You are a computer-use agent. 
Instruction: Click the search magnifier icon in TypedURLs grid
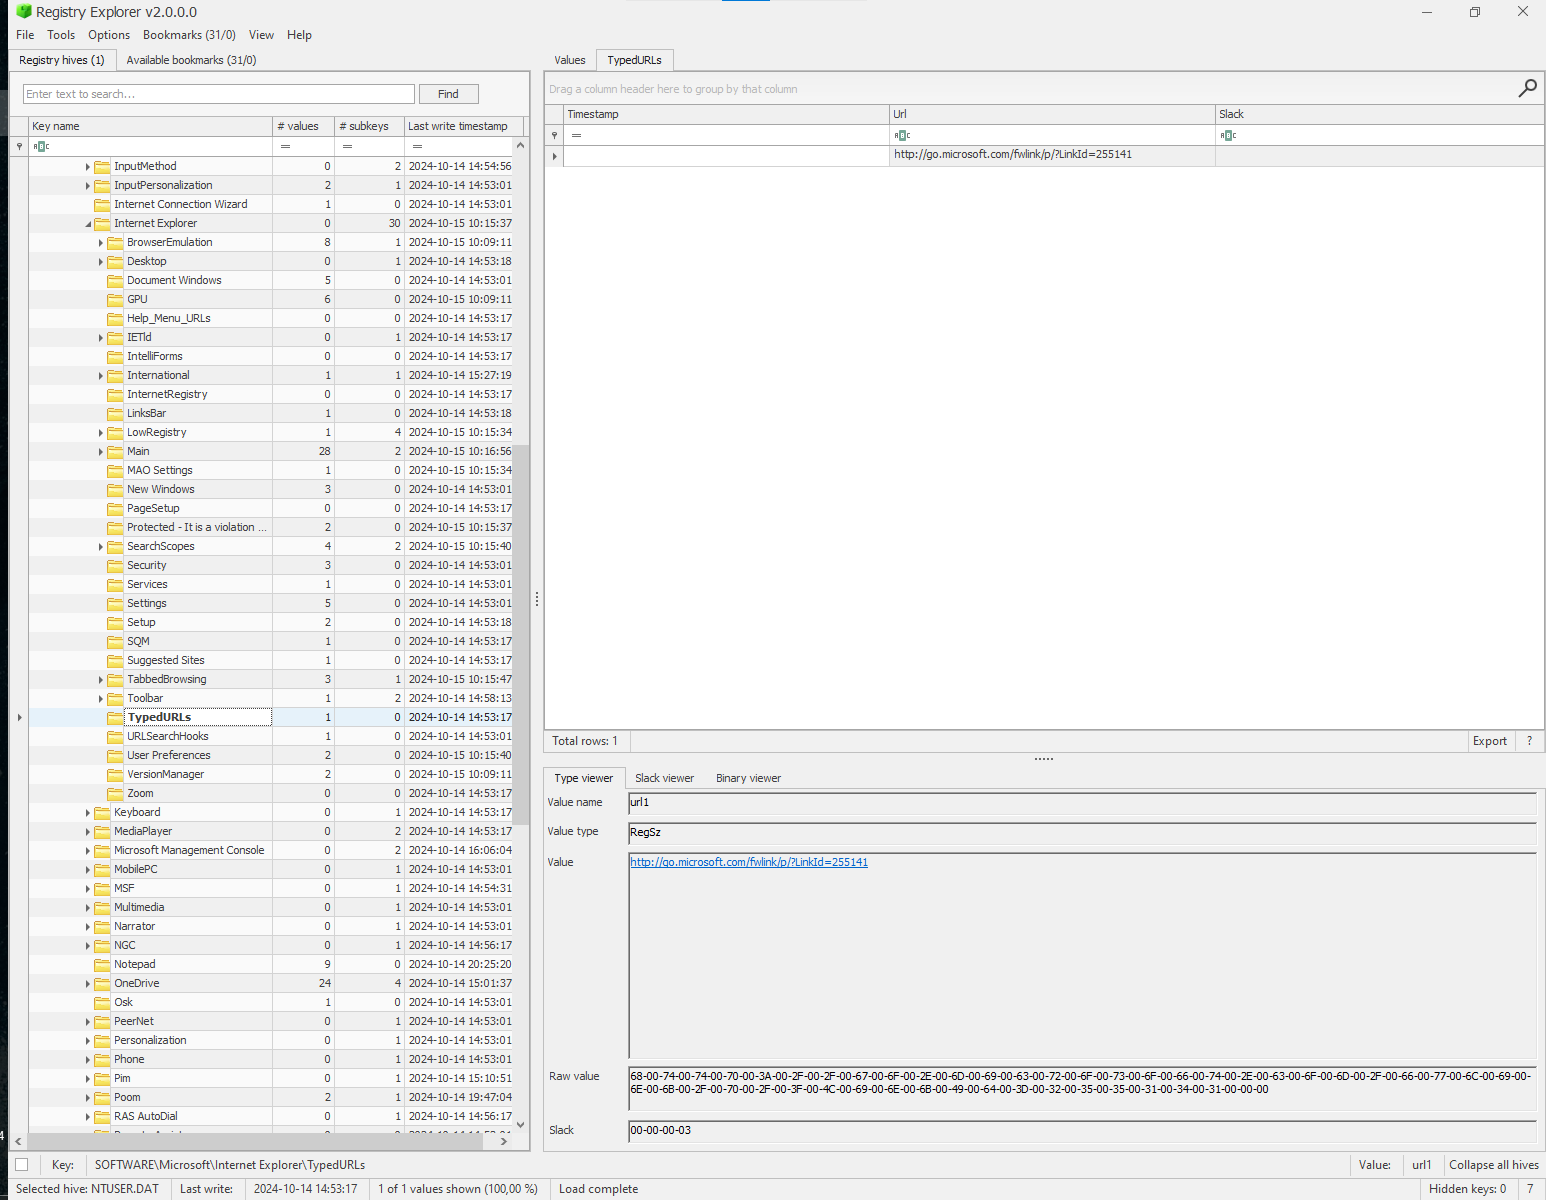(x=1527, y=89)
